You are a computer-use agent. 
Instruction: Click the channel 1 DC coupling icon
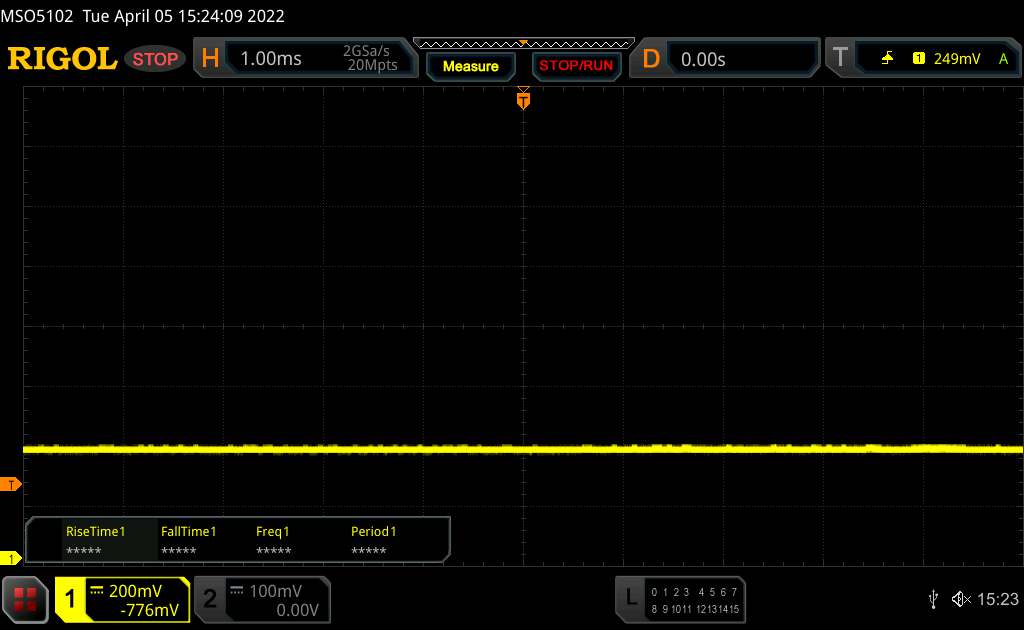(97, 591)
